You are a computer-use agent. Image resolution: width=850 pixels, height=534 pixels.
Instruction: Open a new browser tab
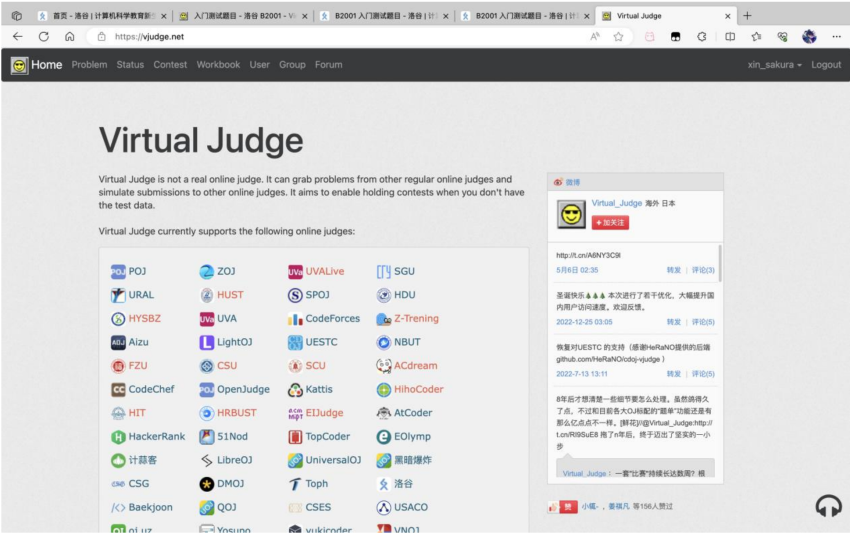point(747,16)
